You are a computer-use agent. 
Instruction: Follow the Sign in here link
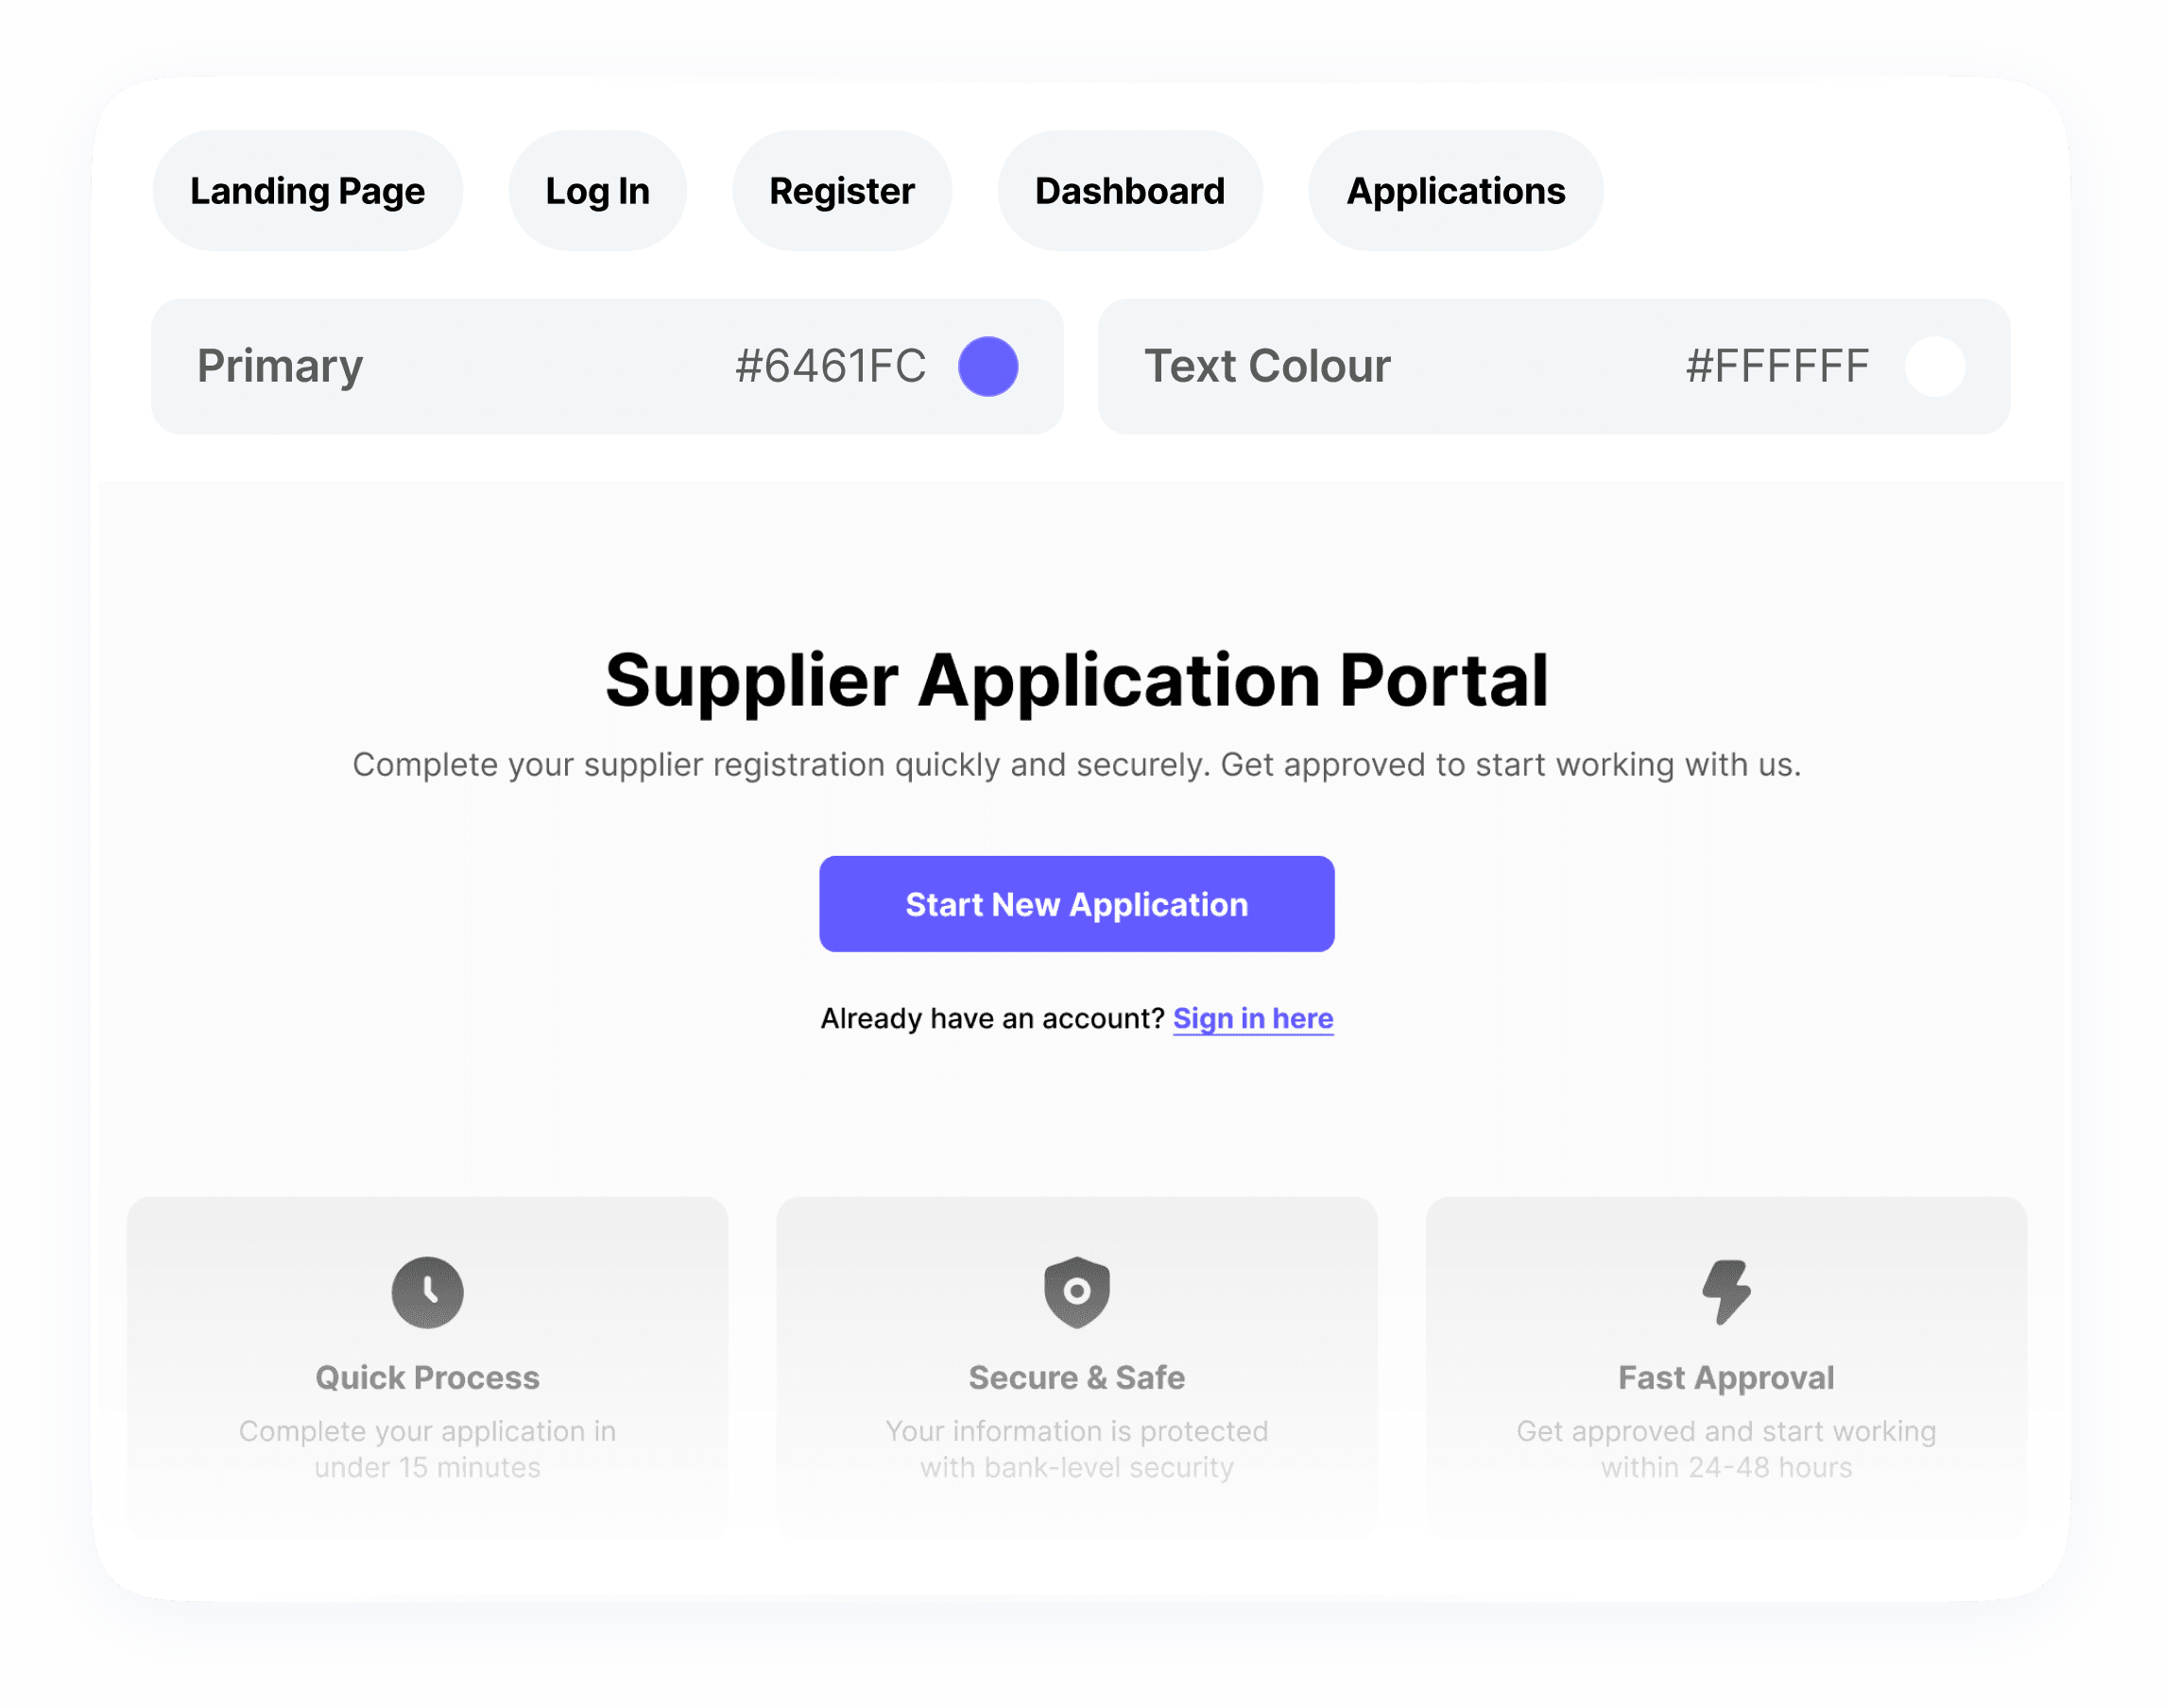1252,1018
